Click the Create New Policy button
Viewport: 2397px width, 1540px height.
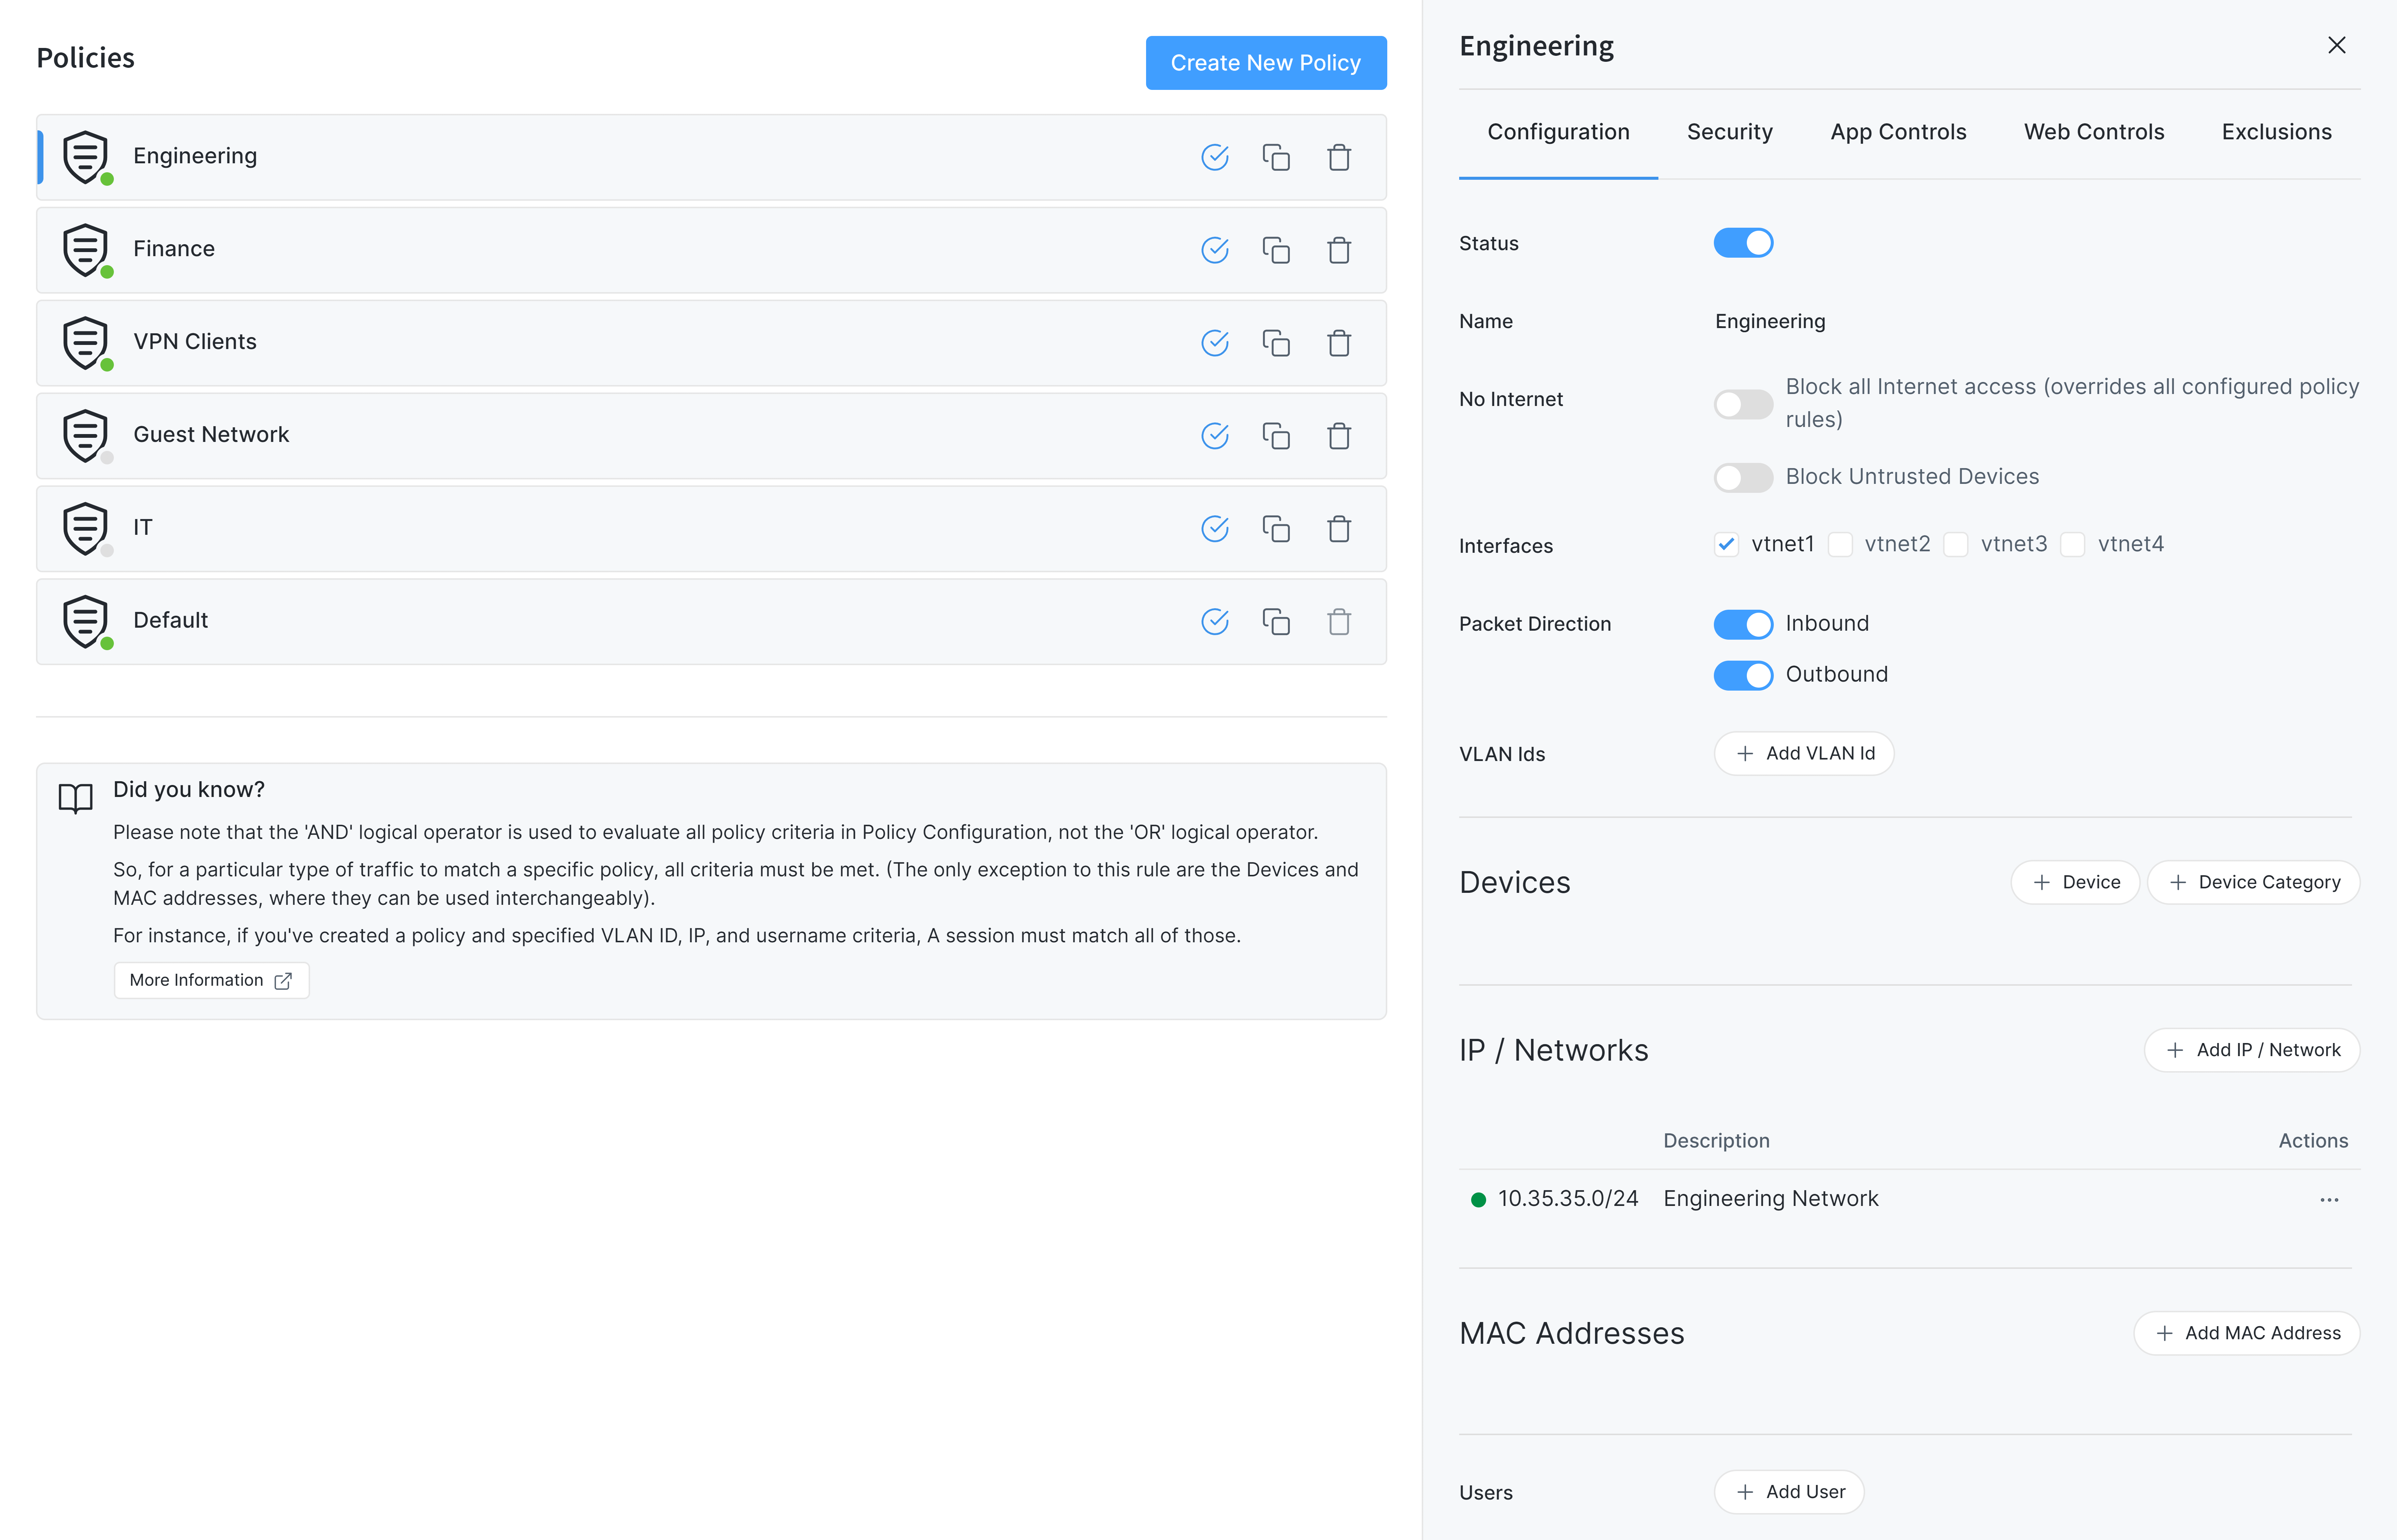[x=1265, y=62]
